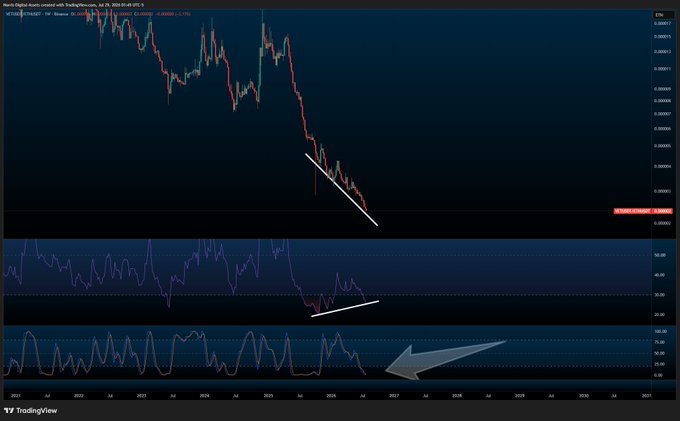Image resolution: width=680 pixels, height=421 pixels.
Task: Click the 0.000004 price scale label
Action: pos(662,166)
